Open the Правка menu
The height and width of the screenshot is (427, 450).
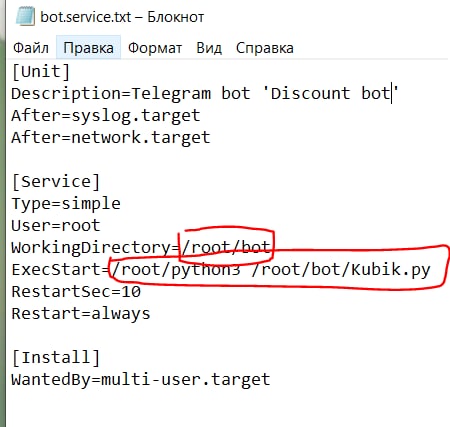(88, 48)
